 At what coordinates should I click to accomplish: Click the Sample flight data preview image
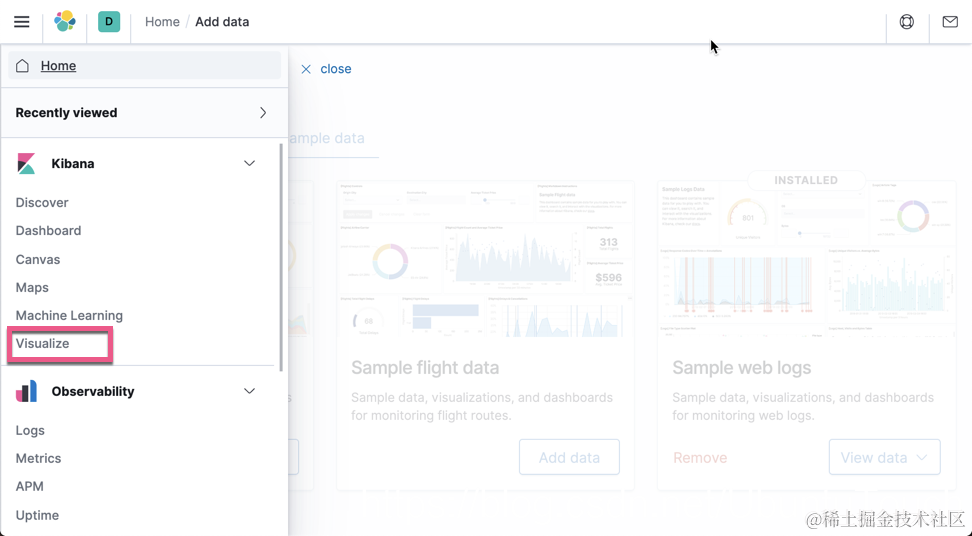[485, 260]
